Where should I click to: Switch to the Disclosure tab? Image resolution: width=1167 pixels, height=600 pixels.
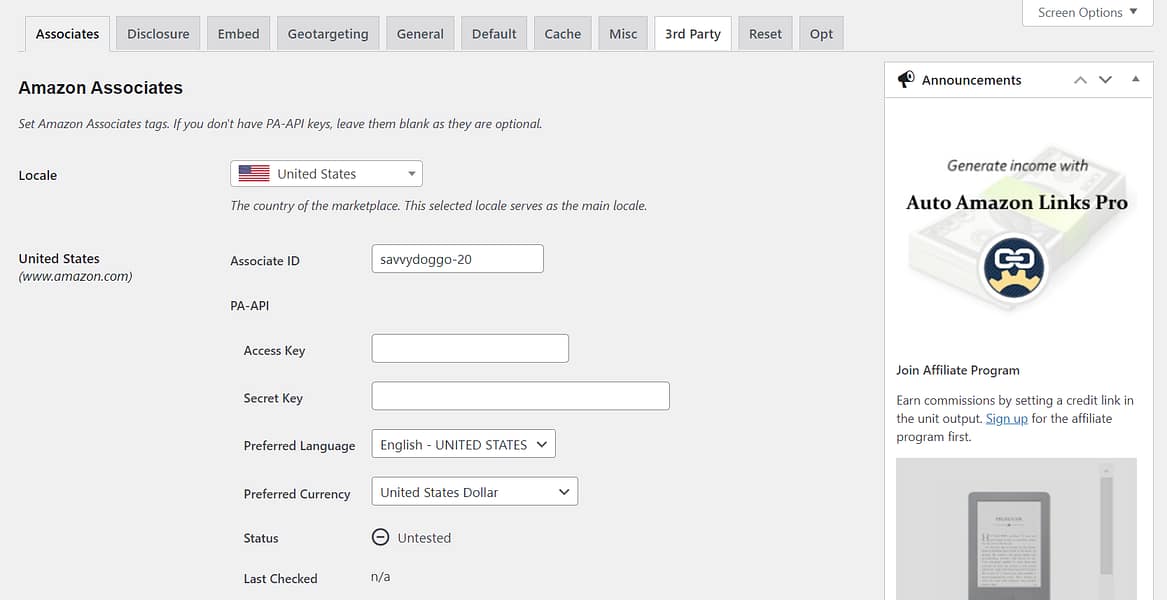[x=157, y=33]
